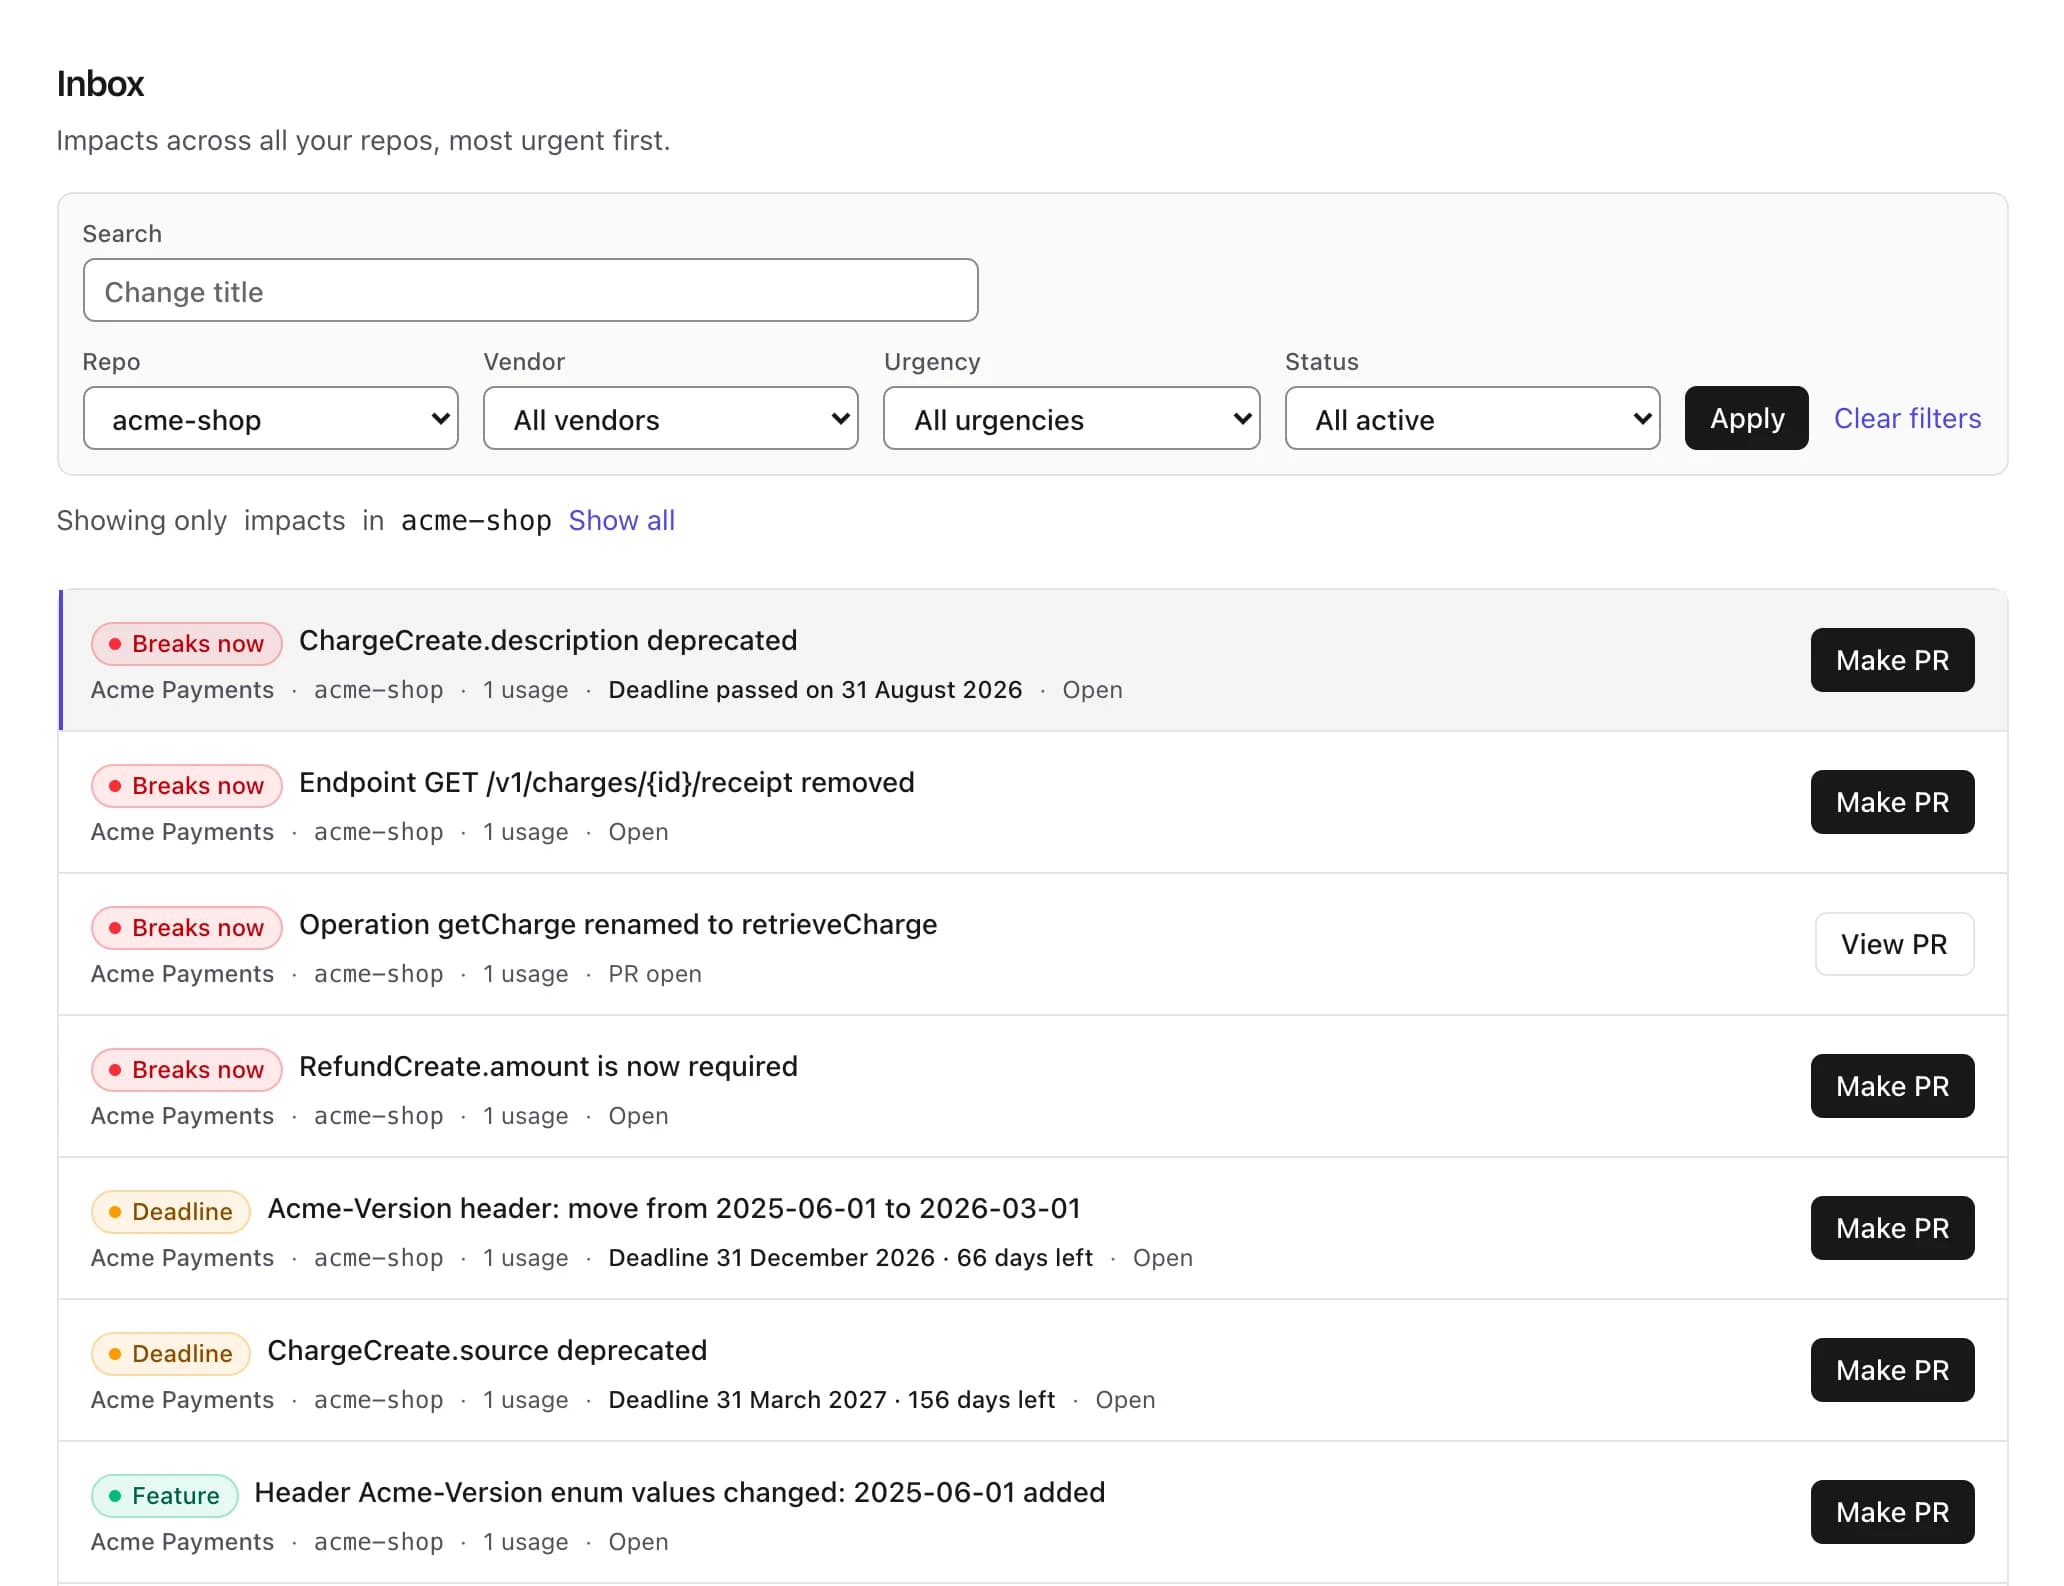Click the Clear filters link
Image resolution: width=2064 pixels, height=1586 pixels.
pos(1907,418)
